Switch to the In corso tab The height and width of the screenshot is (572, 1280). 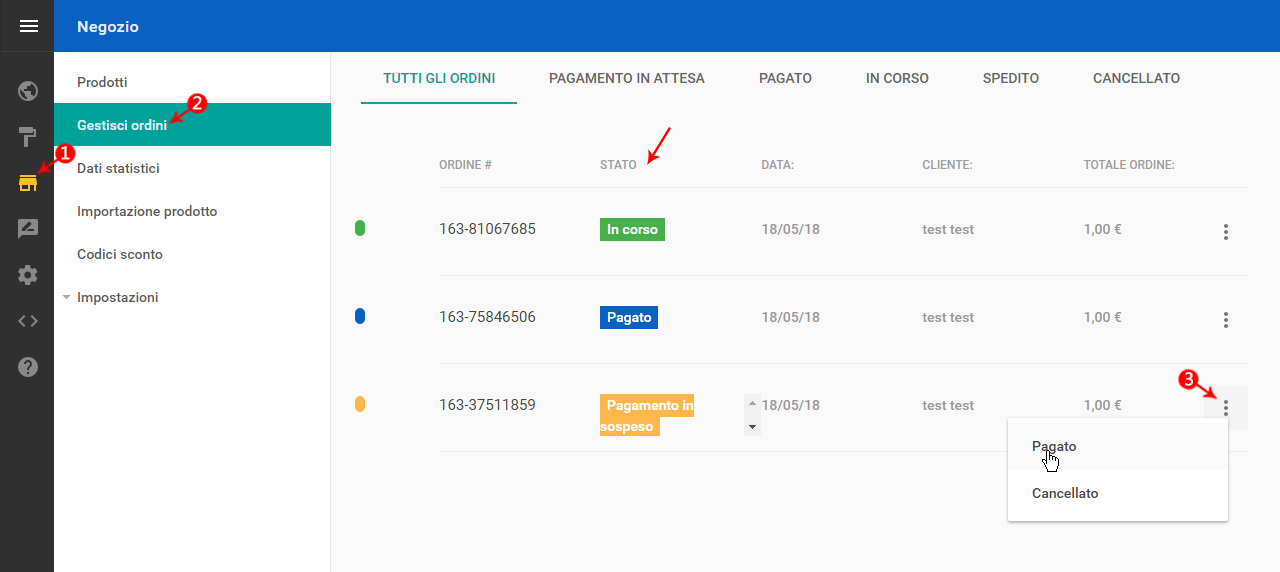coord(897,78)
